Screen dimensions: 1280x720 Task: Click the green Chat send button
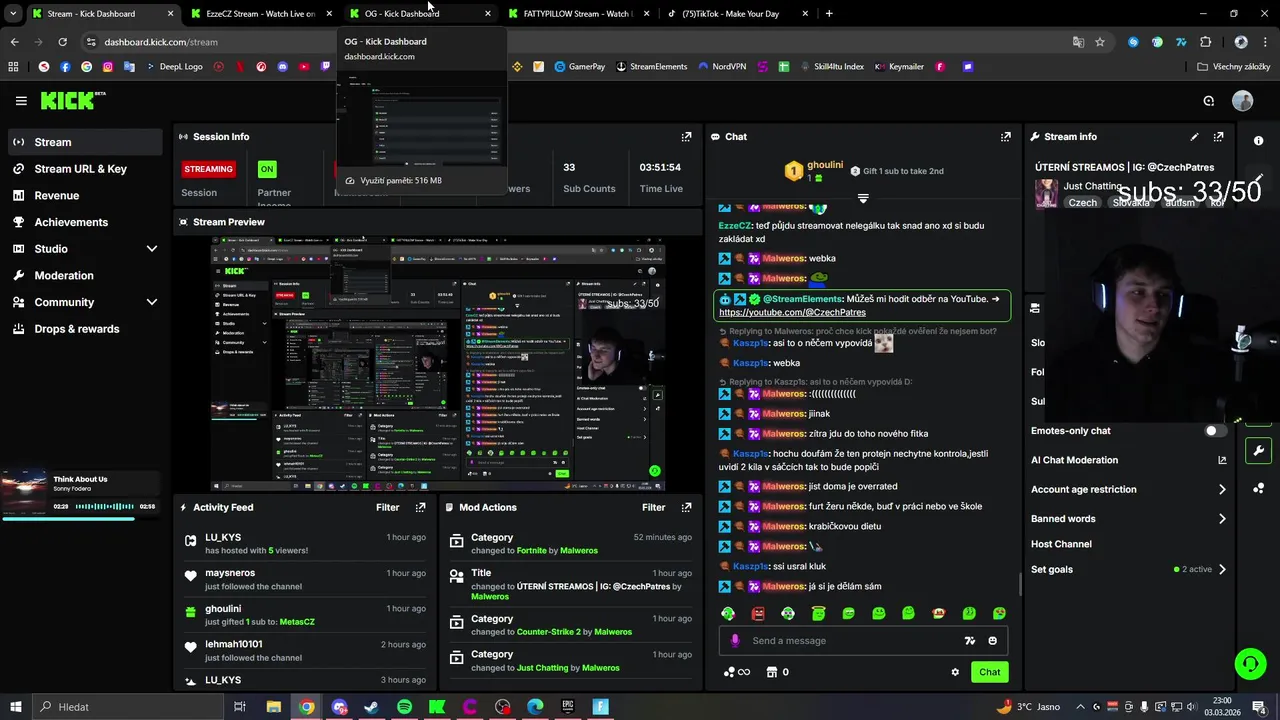click(x=989, y=672)
